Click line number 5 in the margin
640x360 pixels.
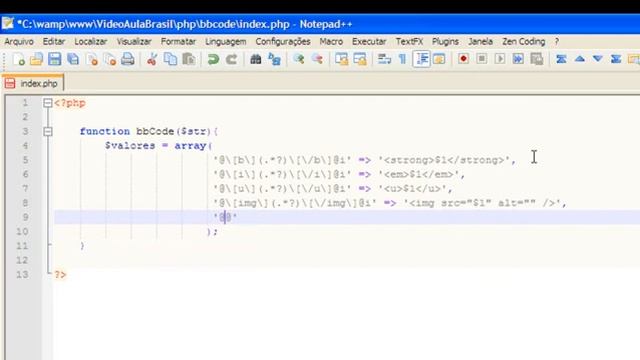[x=25, y=160]
